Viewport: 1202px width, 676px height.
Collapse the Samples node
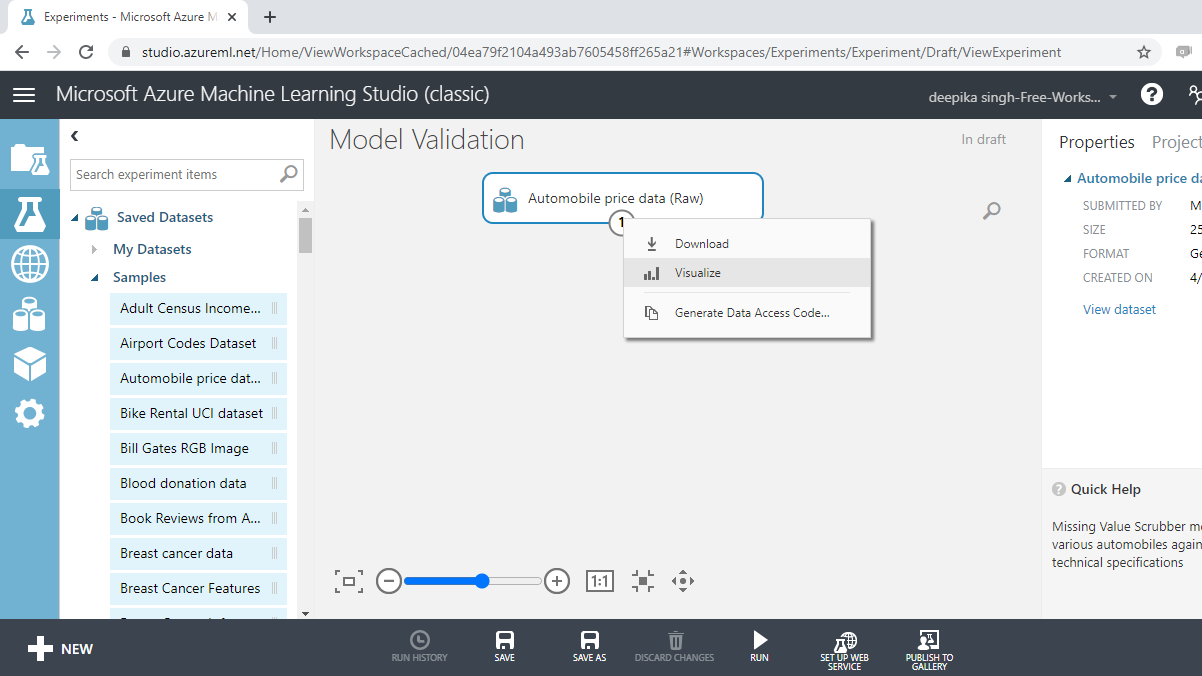[x=95, y=278]
